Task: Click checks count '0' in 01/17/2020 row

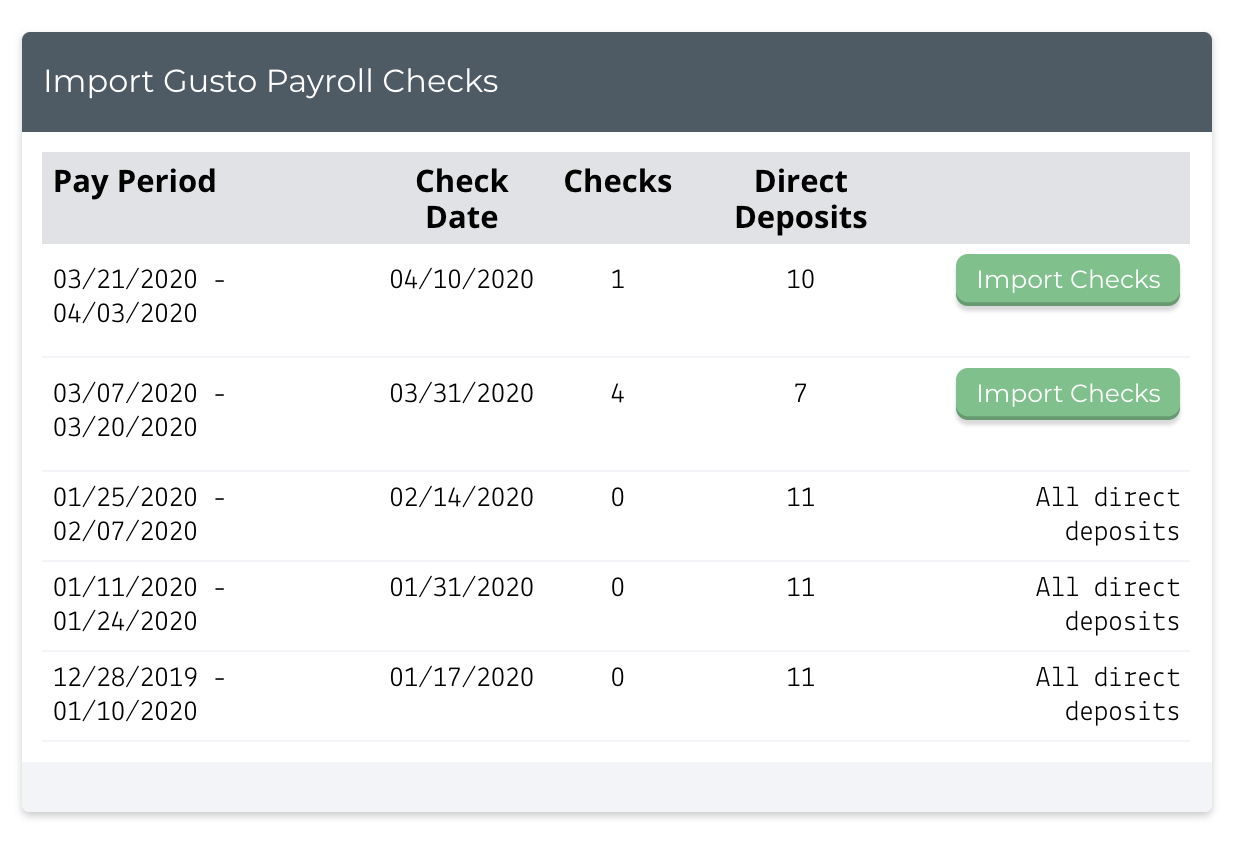Action: [x=618, y=678]
